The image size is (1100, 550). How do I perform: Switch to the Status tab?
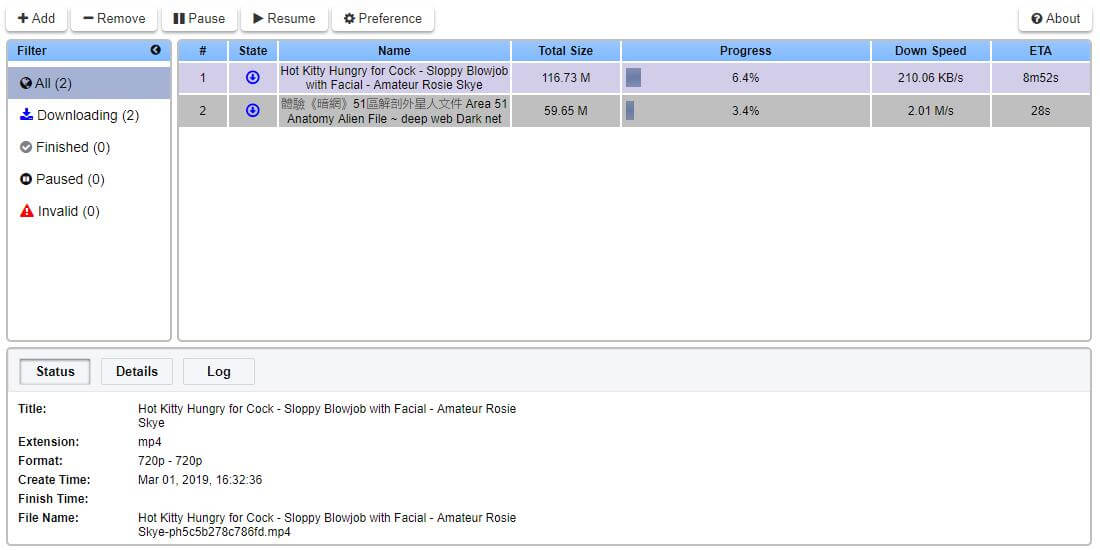point(55,372)
